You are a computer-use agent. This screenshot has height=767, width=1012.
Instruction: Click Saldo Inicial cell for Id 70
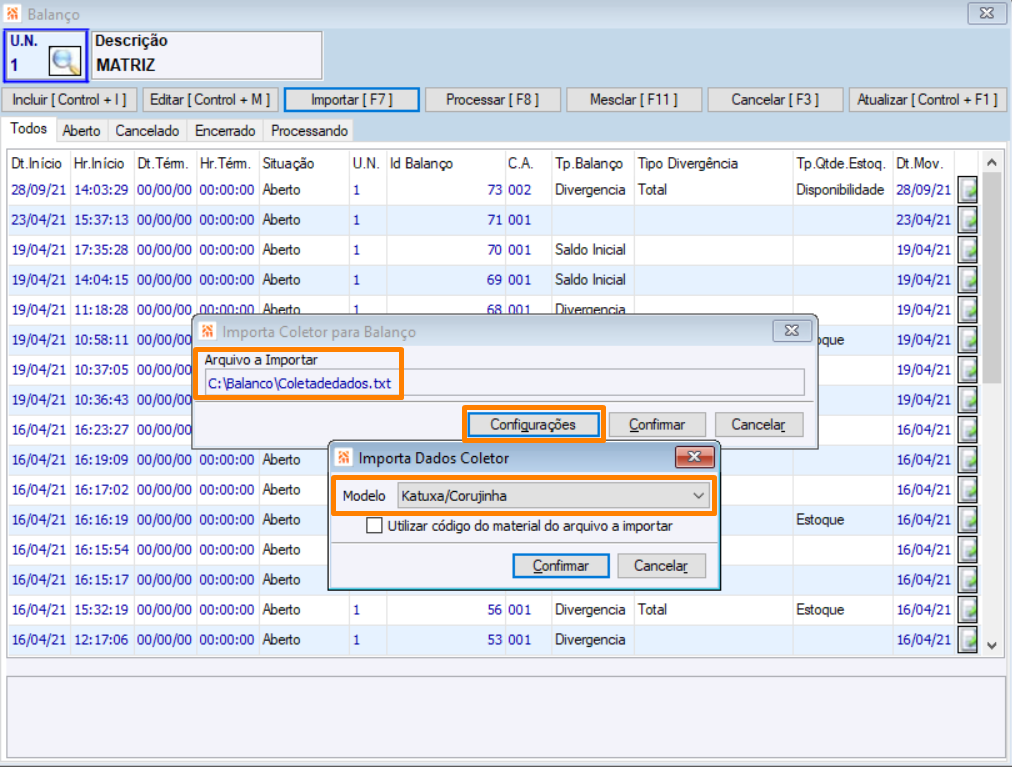click(590, 250)
